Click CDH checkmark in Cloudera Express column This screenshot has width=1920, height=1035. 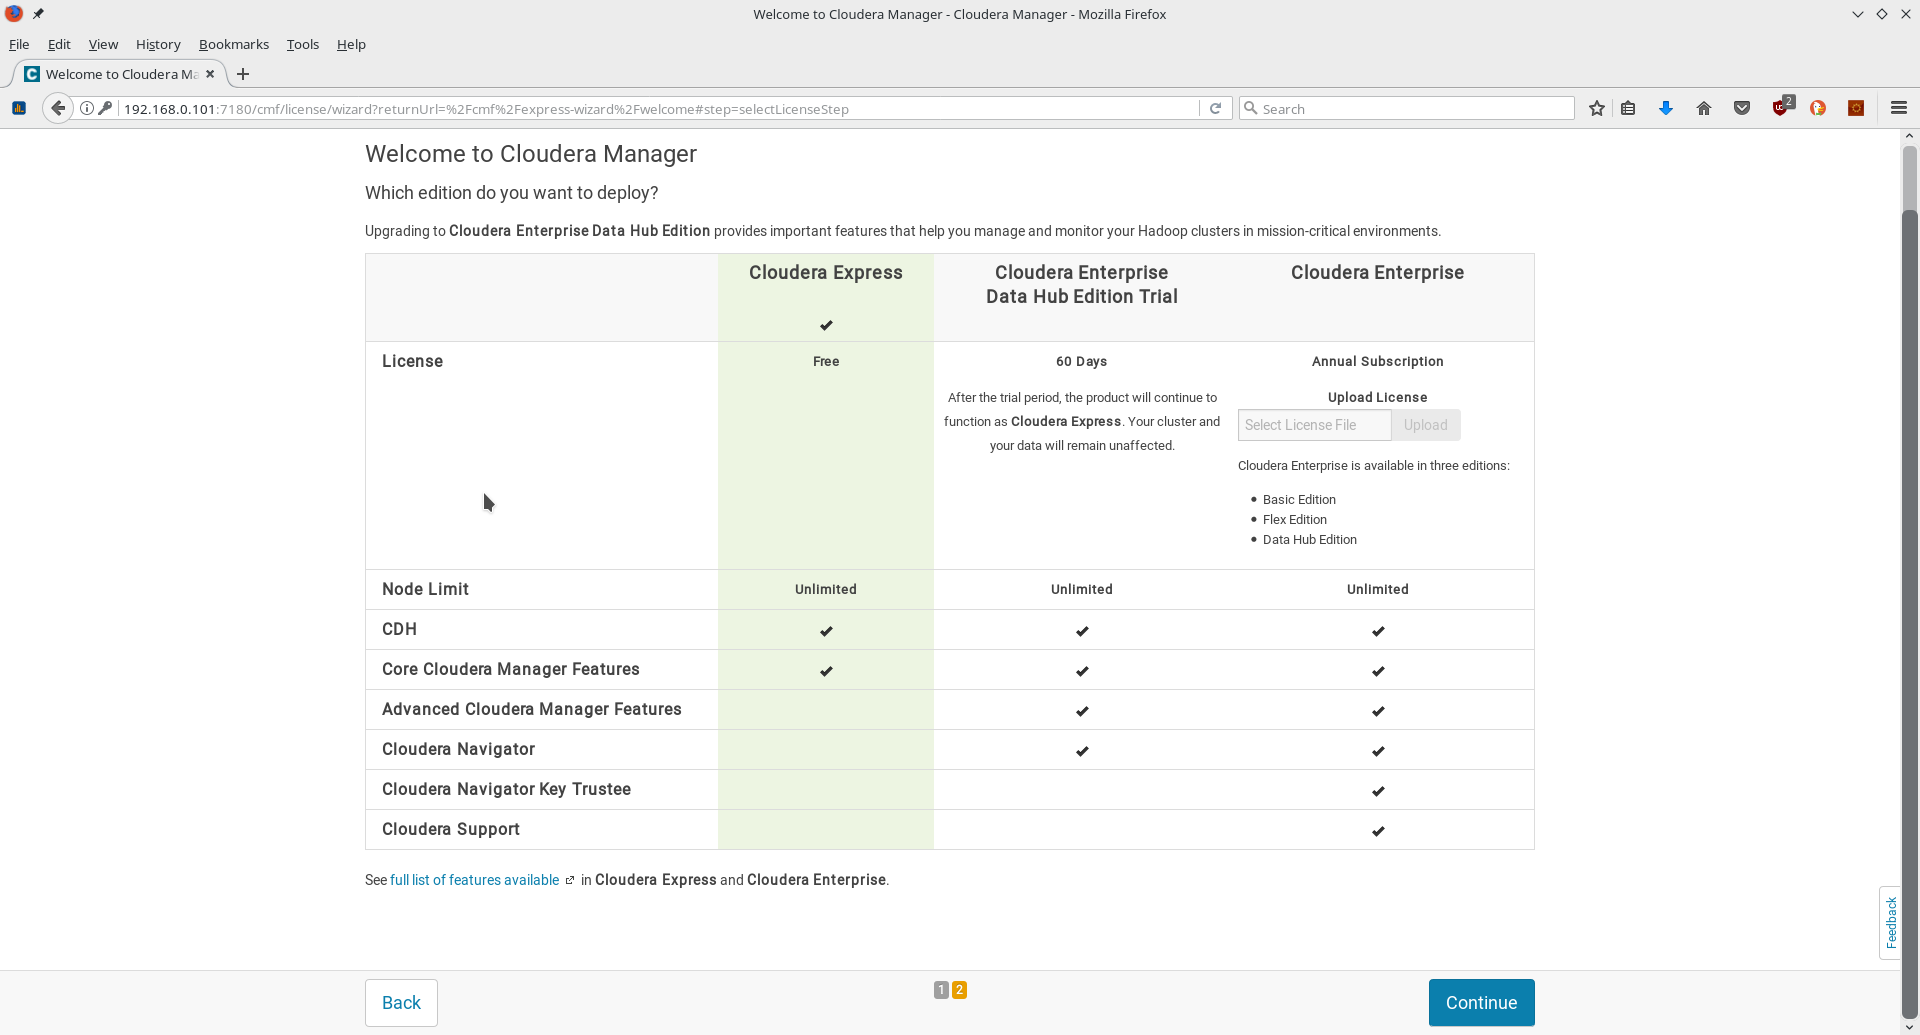point(826,630)
